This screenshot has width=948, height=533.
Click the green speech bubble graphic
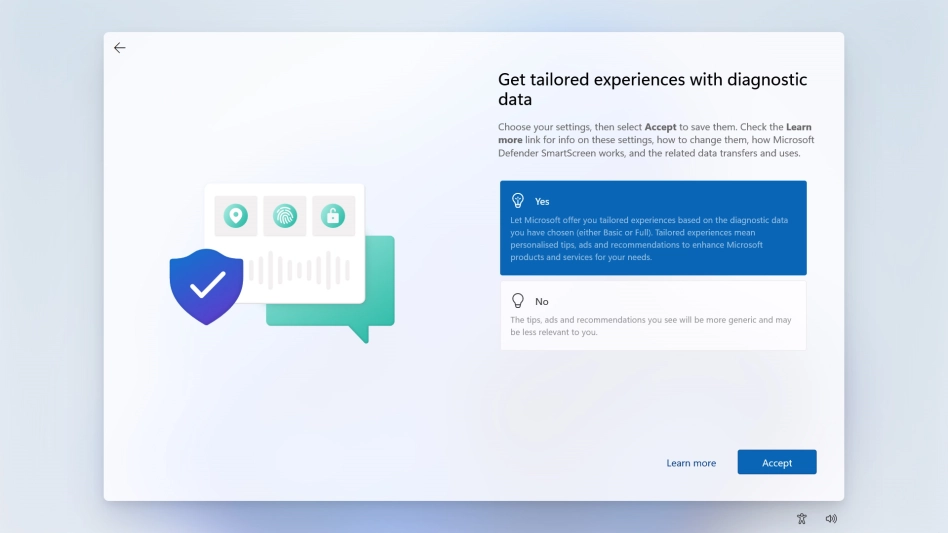(x=375, y=300)
